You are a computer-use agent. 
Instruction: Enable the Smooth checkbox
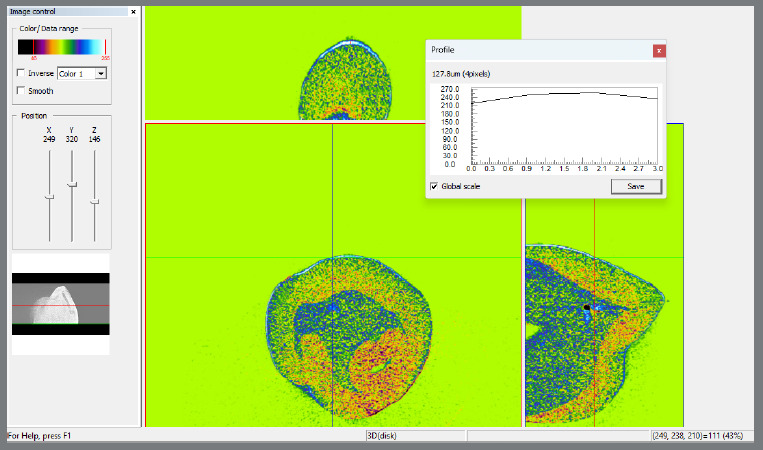[21, 90]
